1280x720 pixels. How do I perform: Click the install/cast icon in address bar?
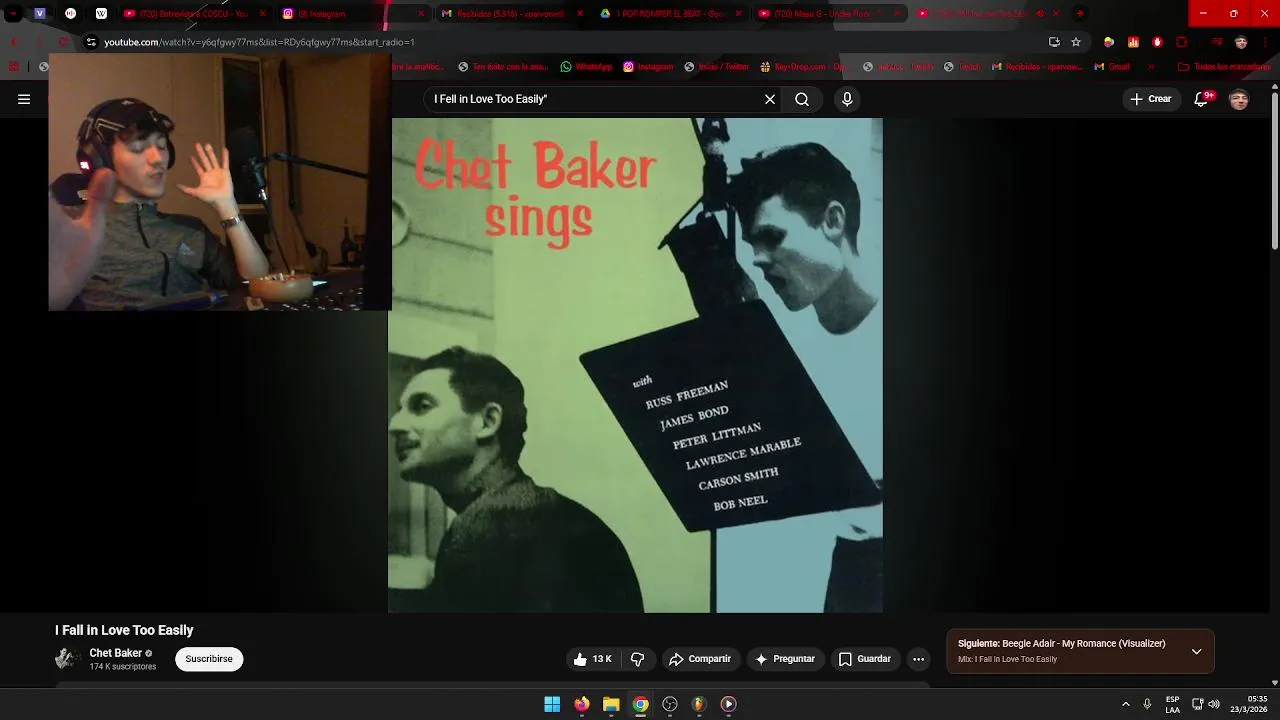tap(1054, 42)
